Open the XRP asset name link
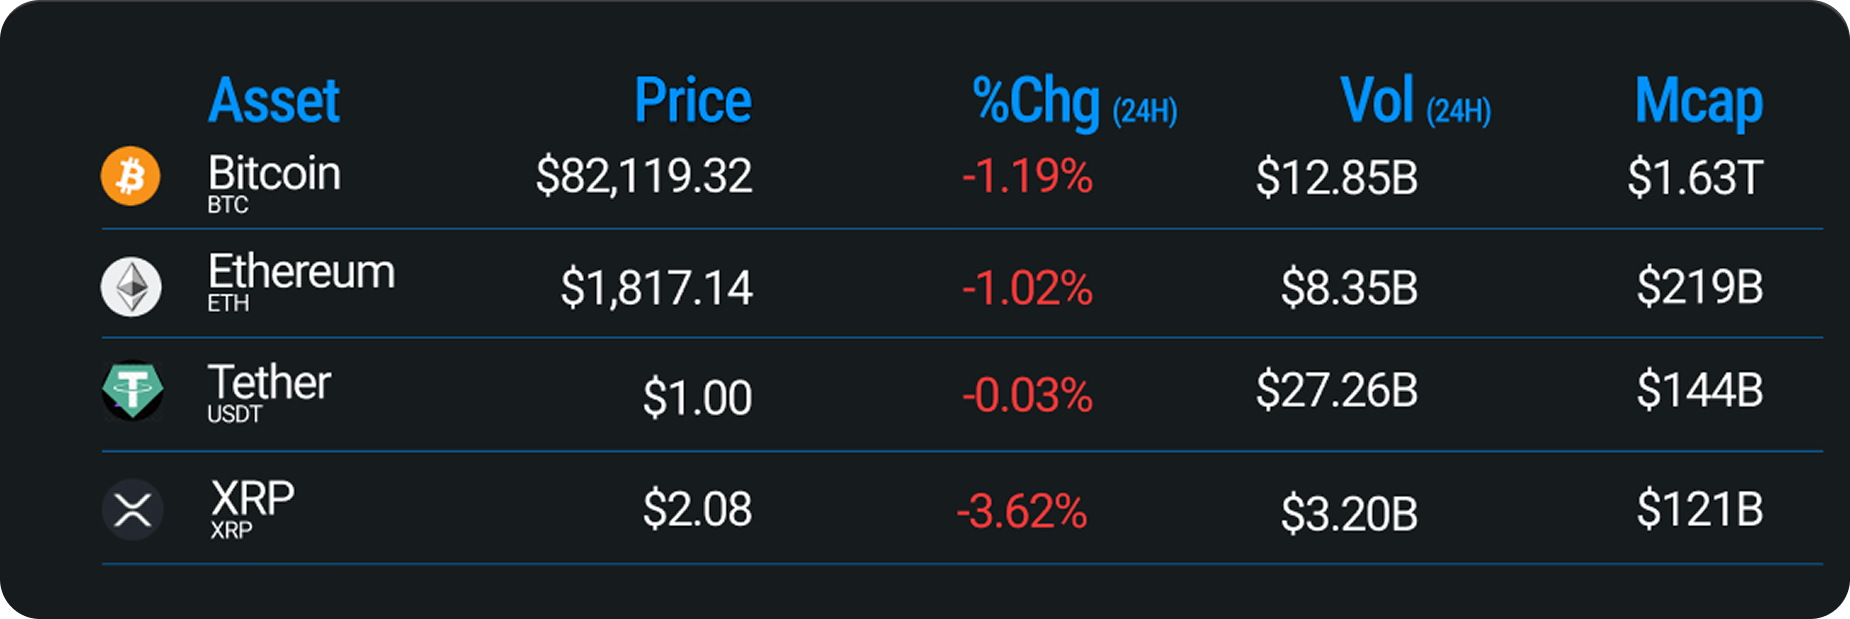The height and width of the screenshot is (619, 1850). point(252,498)
